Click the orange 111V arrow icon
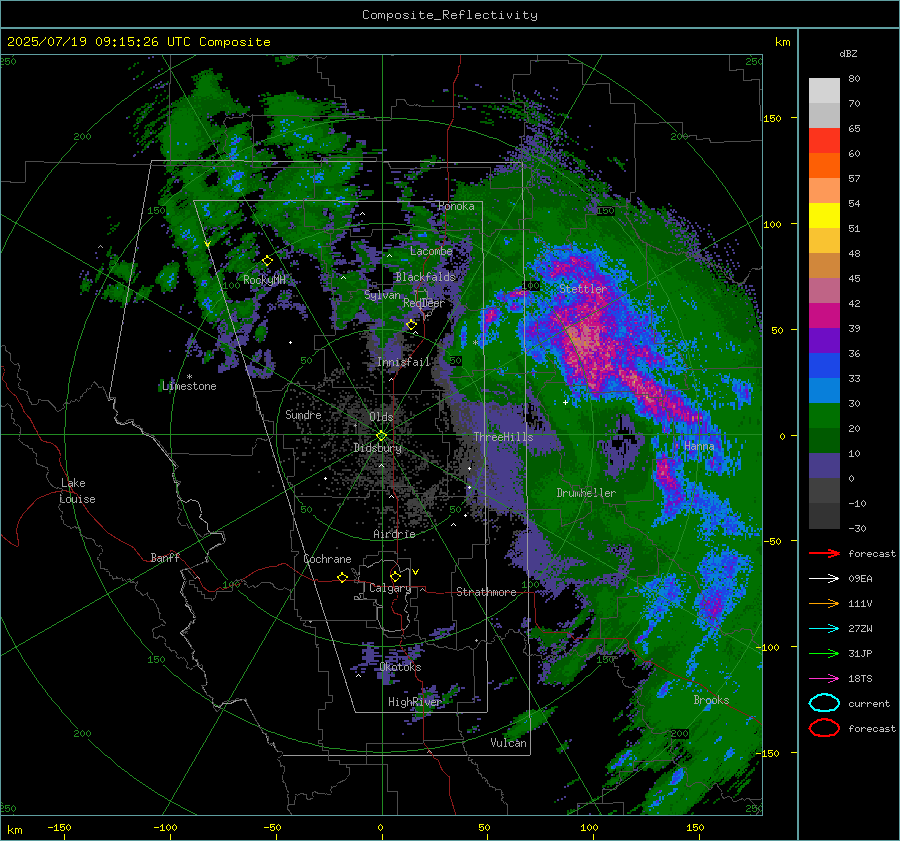The image size is (900, 841). click(x=824, y=603)
